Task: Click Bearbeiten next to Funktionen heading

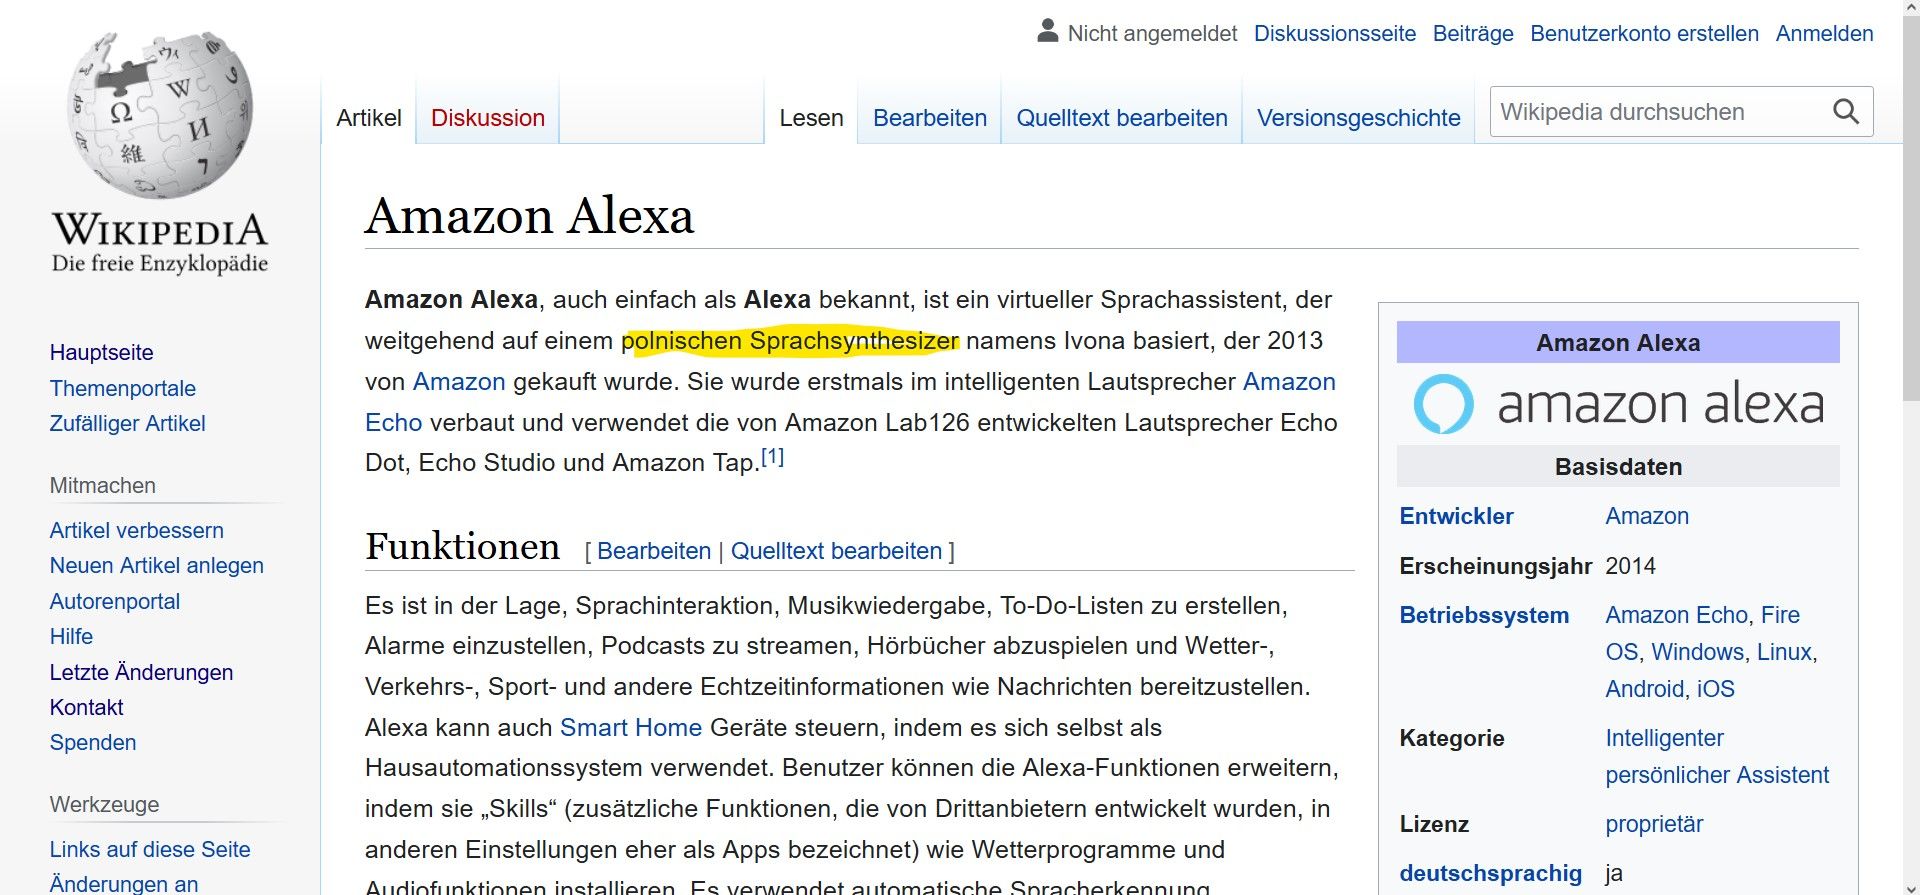Action: click(x=653, y=551)
